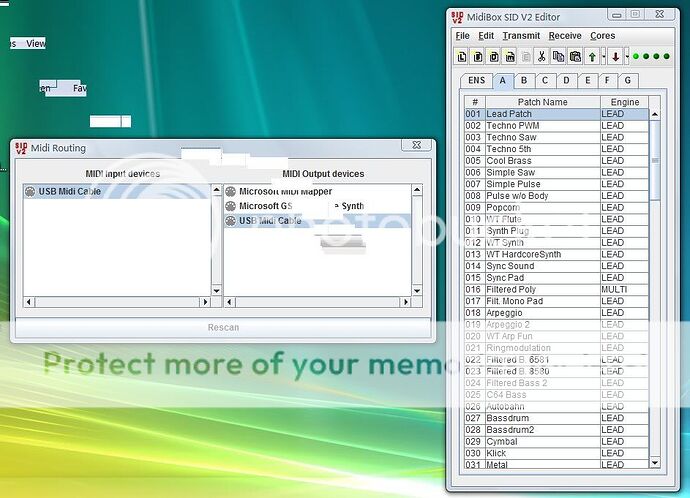The image size is (690, 498).
Task: Click the red down-arrow receive icon
Action: click(x=616, y=57)
